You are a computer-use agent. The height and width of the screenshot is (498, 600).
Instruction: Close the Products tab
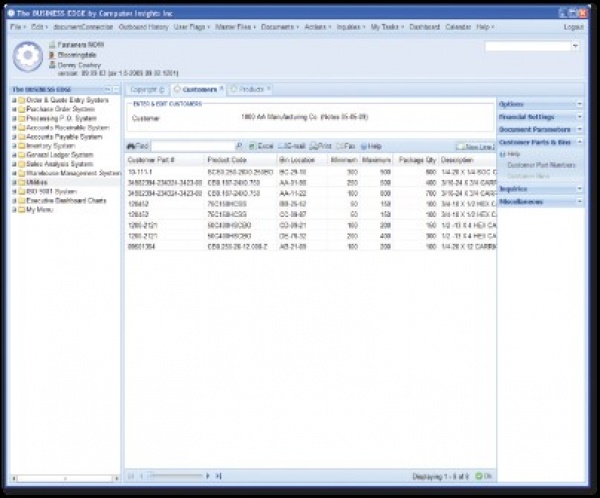click(269, 88)
